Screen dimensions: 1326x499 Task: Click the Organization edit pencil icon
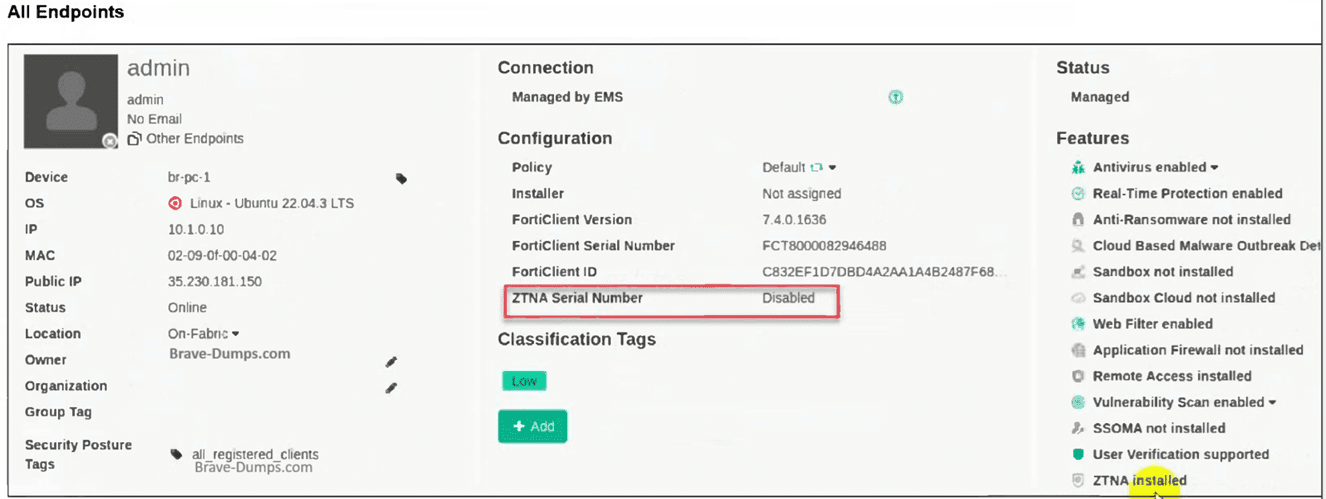[x=392, y=387]
